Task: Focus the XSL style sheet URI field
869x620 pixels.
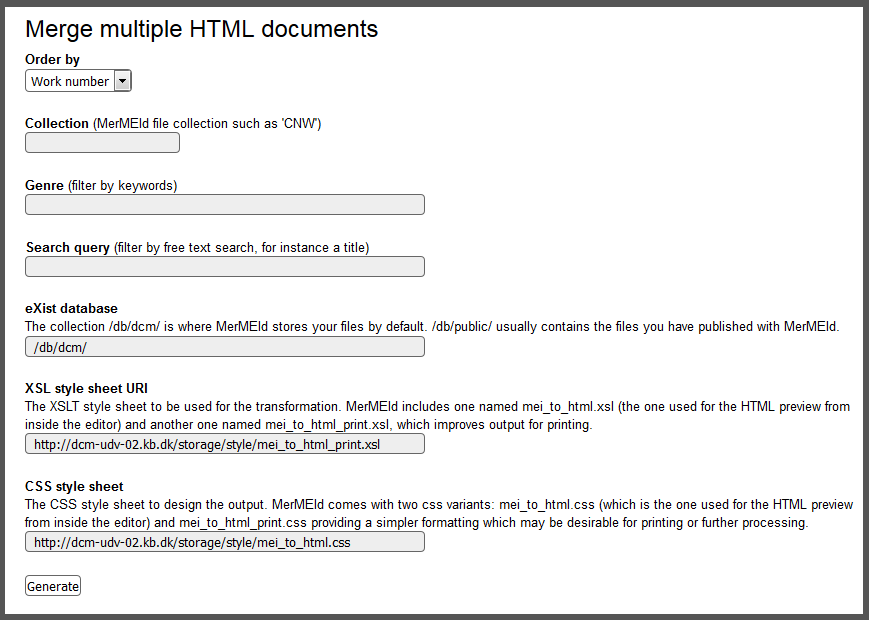Action: tap(224, 444)
